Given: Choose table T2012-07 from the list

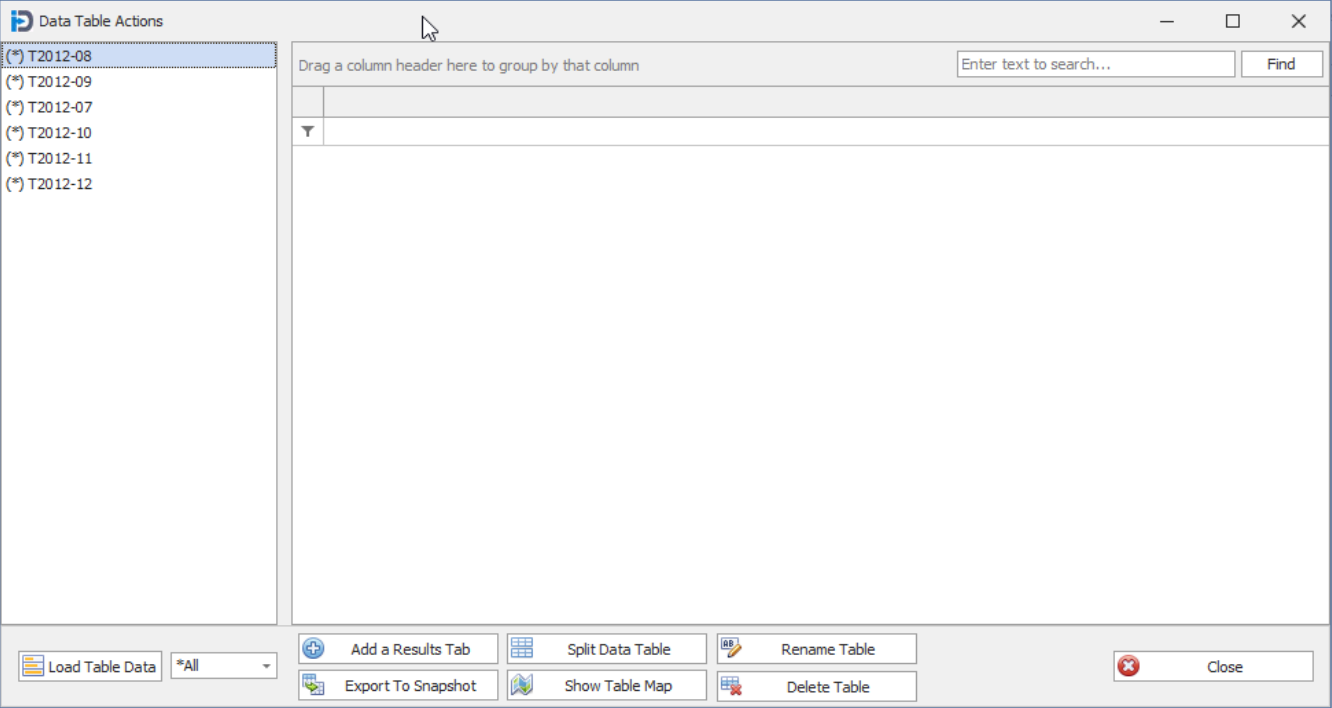Looking at the screenshot, I should tap(60, 107).
